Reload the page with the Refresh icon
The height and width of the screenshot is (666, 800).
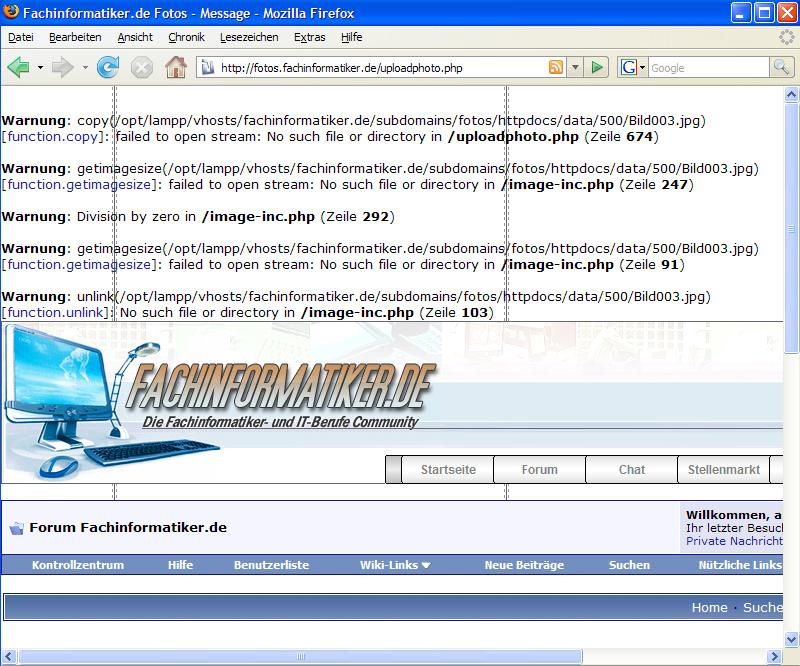pos(108,67)
